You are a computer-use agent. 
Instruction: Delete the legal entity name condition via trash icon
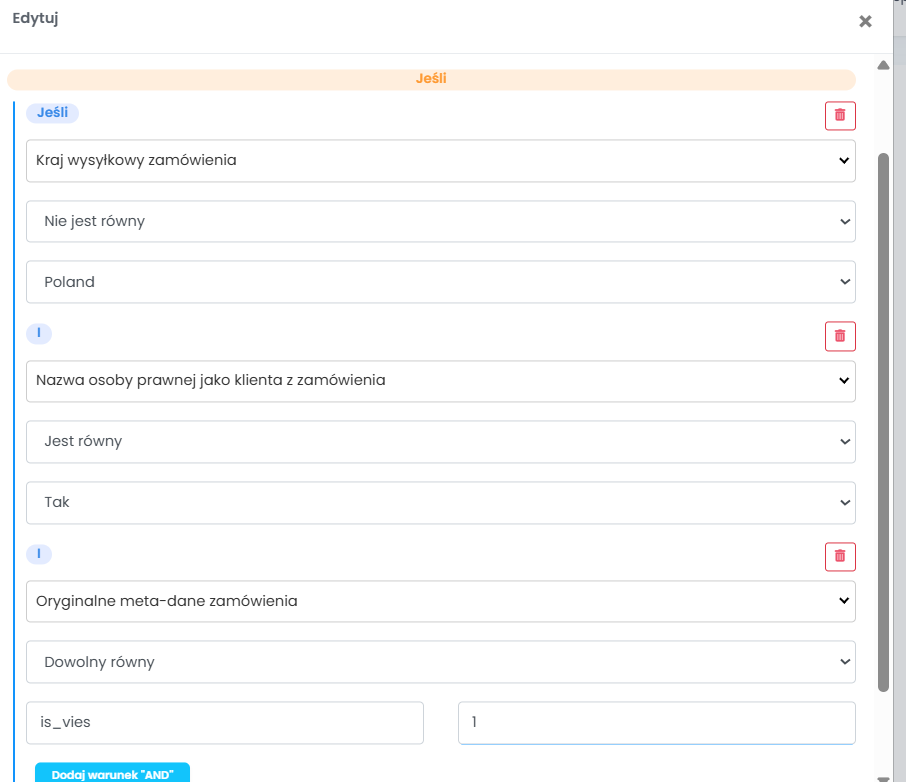pyautogui.click(x=840, y=336)
